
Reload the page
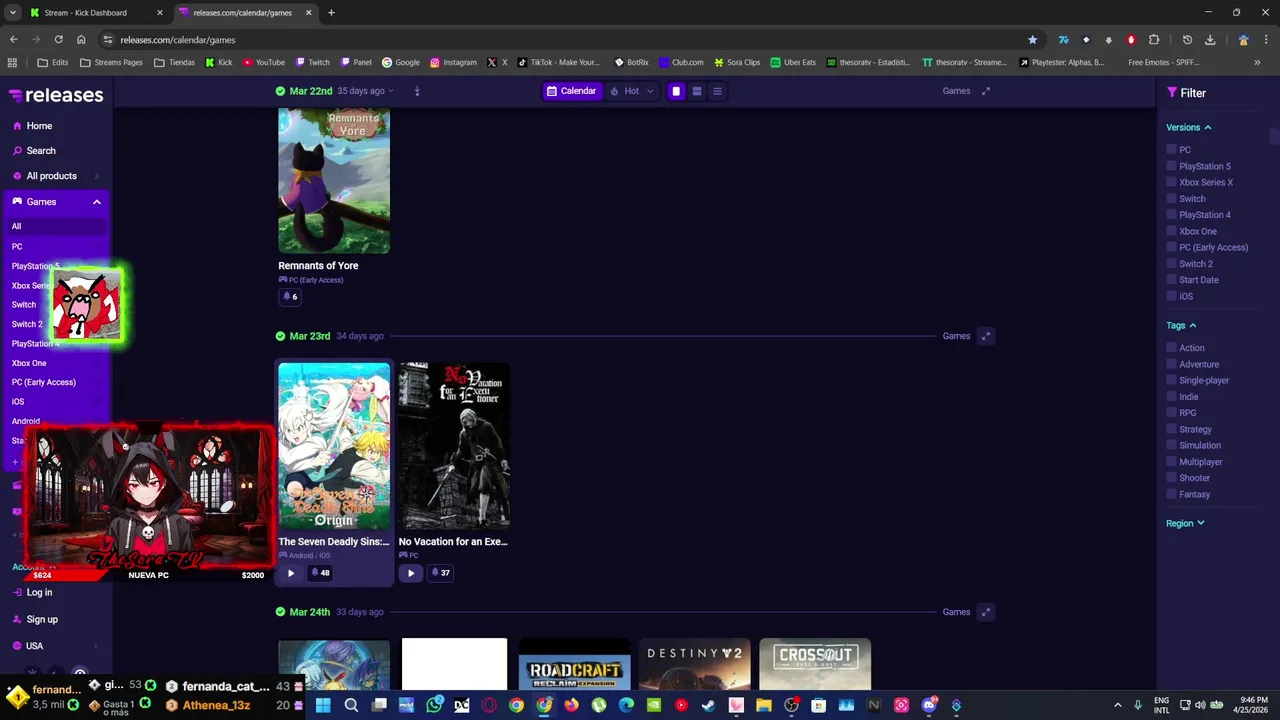coord(58,40)
